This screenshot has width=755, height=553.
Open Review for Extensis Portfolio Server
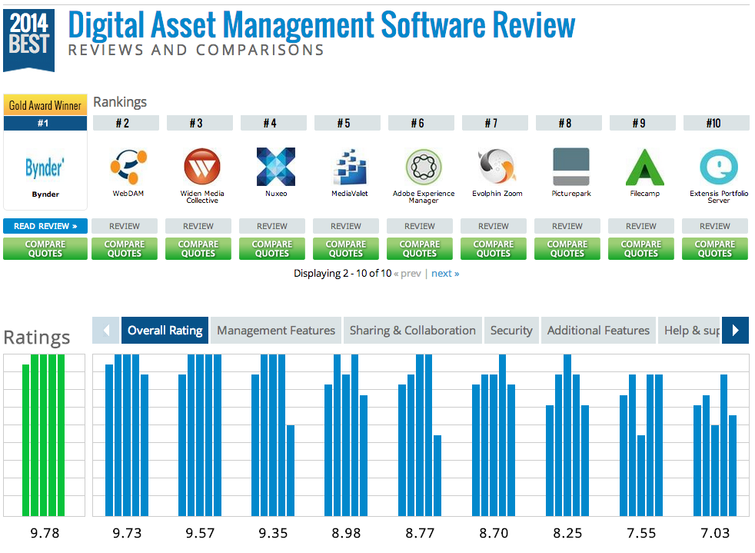point(715,226)
